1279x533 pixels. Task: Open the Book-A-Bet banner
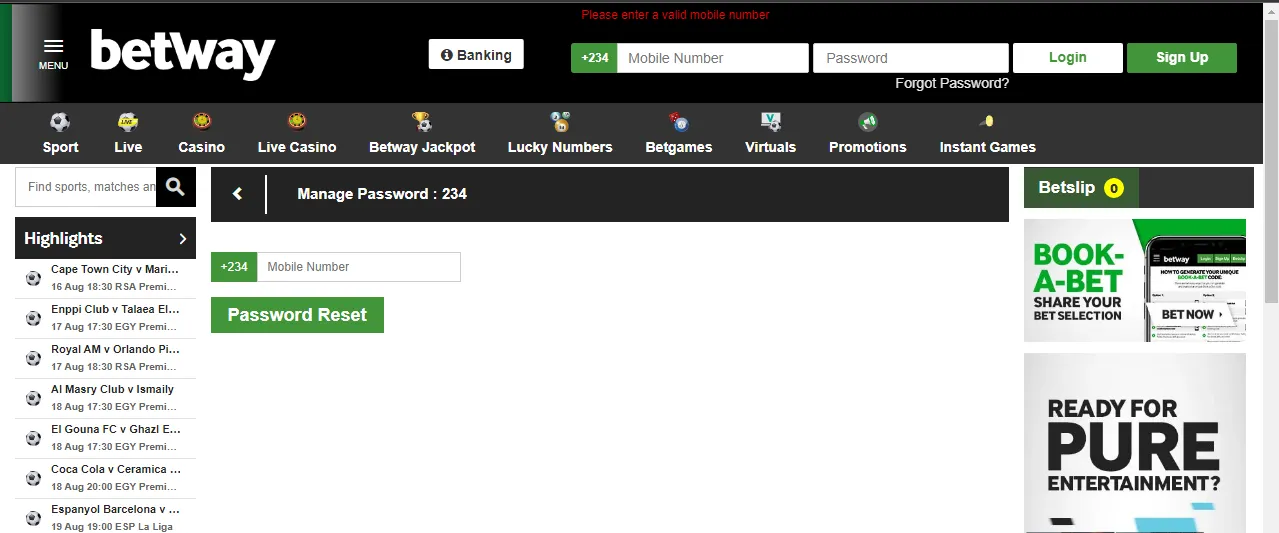(x=1135, y=280)
